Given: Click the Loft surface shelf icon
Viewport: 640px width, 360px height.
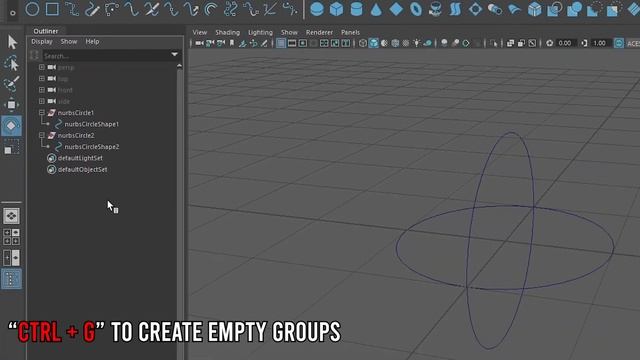Looking at the screenshot, I should click(x=455, y=9).
